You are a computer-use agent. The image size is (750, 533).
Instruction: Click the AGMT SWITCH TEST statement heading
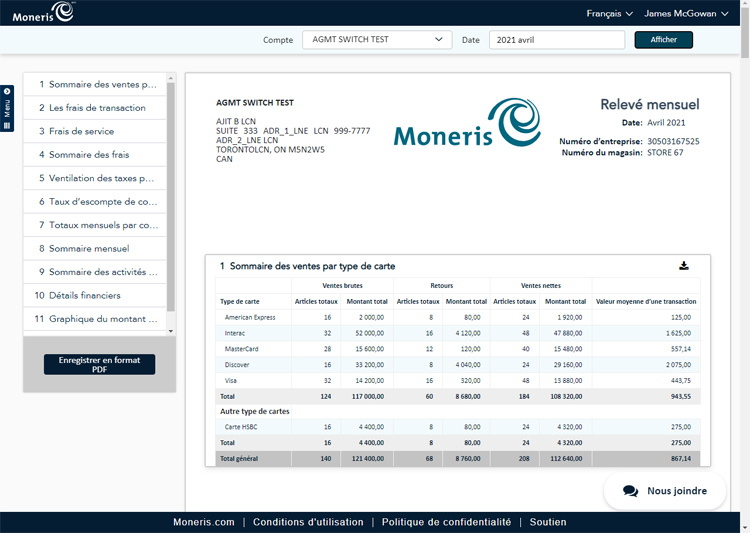pos(255,102)
